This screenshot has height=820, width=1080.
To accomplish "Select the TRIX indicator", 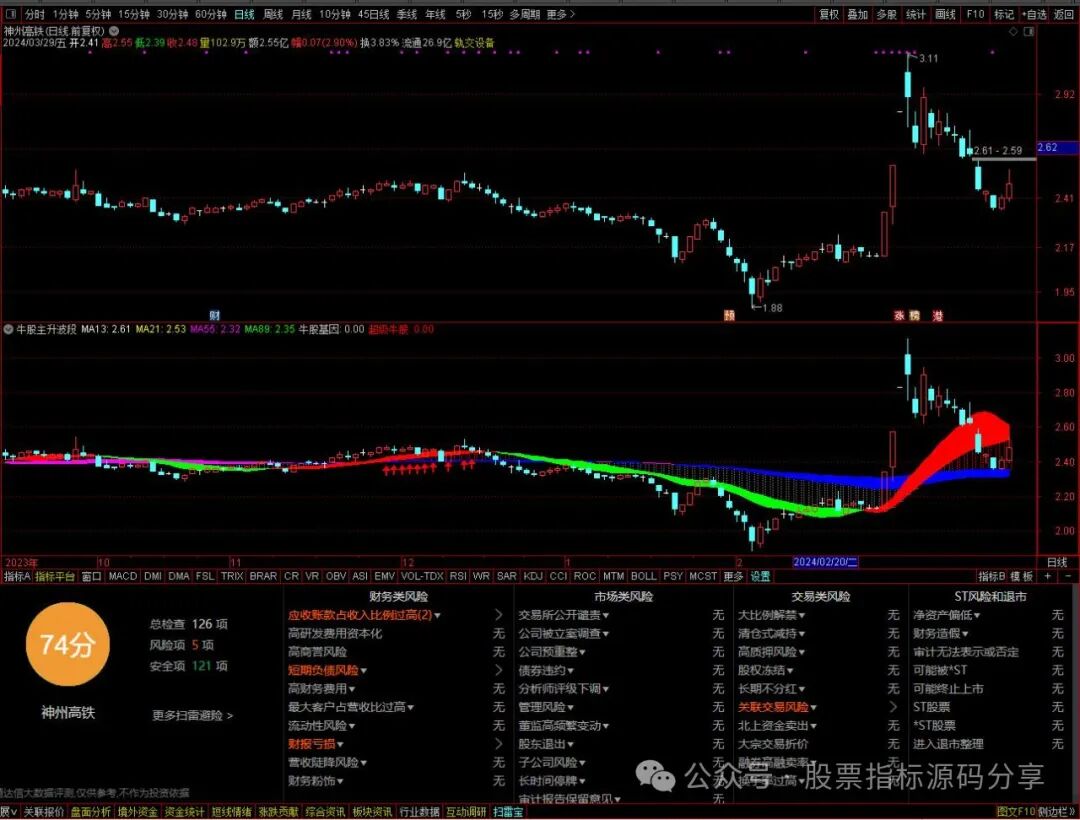I will (231, 576).
